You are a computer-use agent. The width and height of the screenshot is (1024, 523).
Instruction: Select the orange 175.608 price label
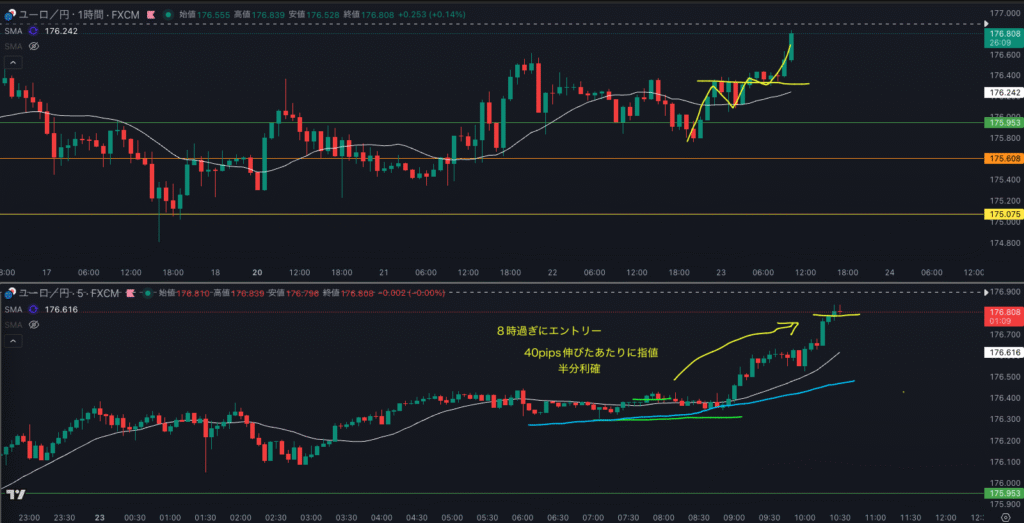[x=1002, y=159]
